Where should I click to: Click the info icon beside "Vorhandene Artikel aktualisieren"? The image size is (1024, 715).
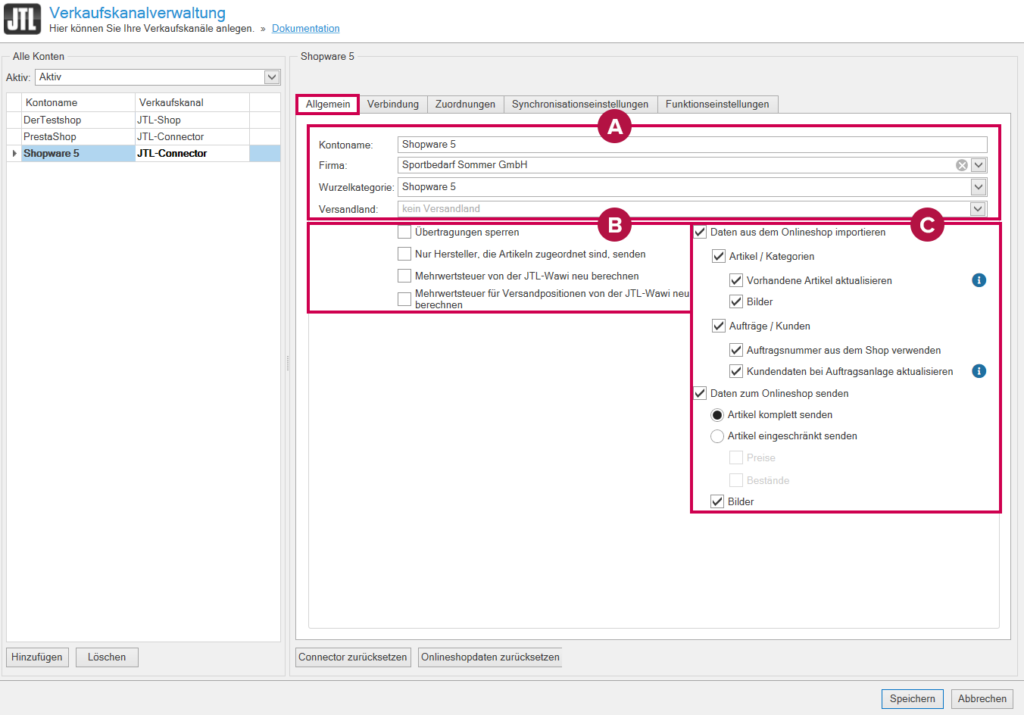(979, 280)
